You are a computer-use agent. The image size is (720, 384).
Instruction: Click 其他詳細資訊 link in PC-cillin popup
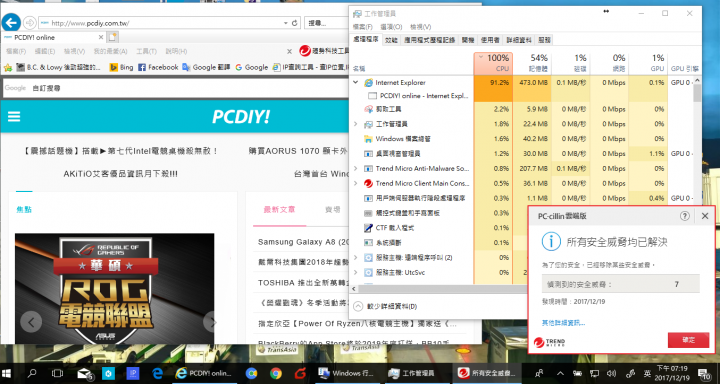pos(563,323)
